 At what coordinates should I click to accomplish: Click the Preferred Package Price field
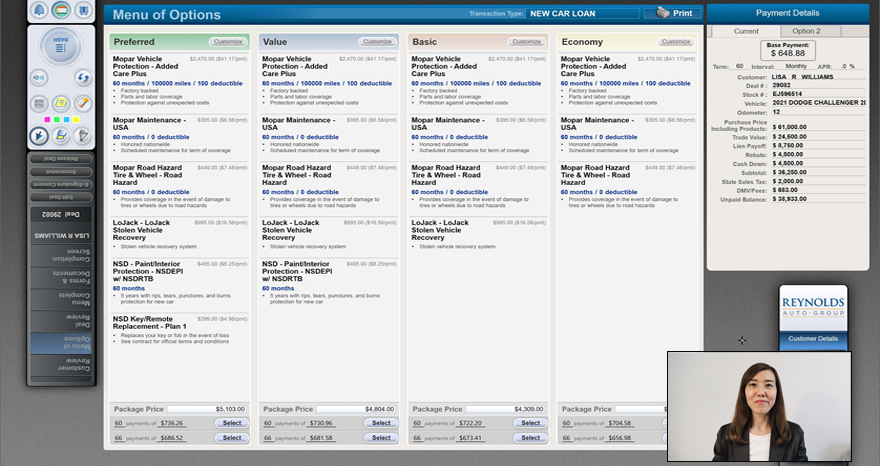206,409
